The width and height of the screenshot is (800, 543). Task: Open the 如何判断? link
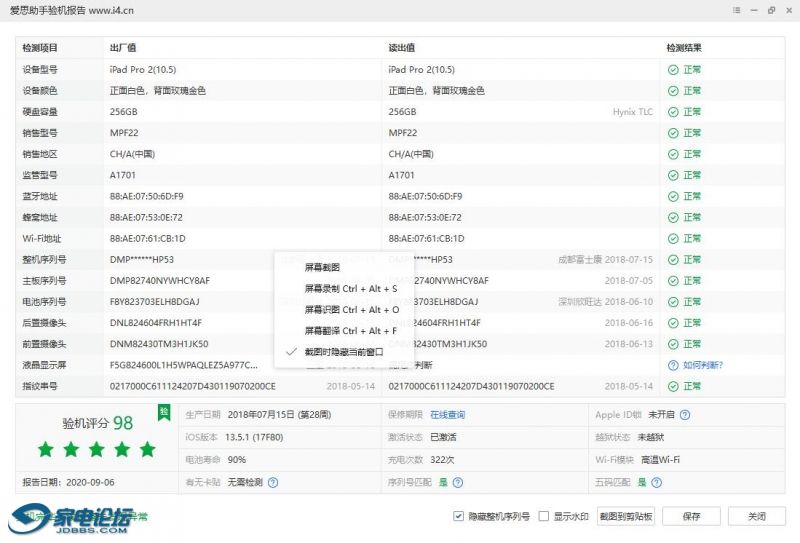[703, 365]
